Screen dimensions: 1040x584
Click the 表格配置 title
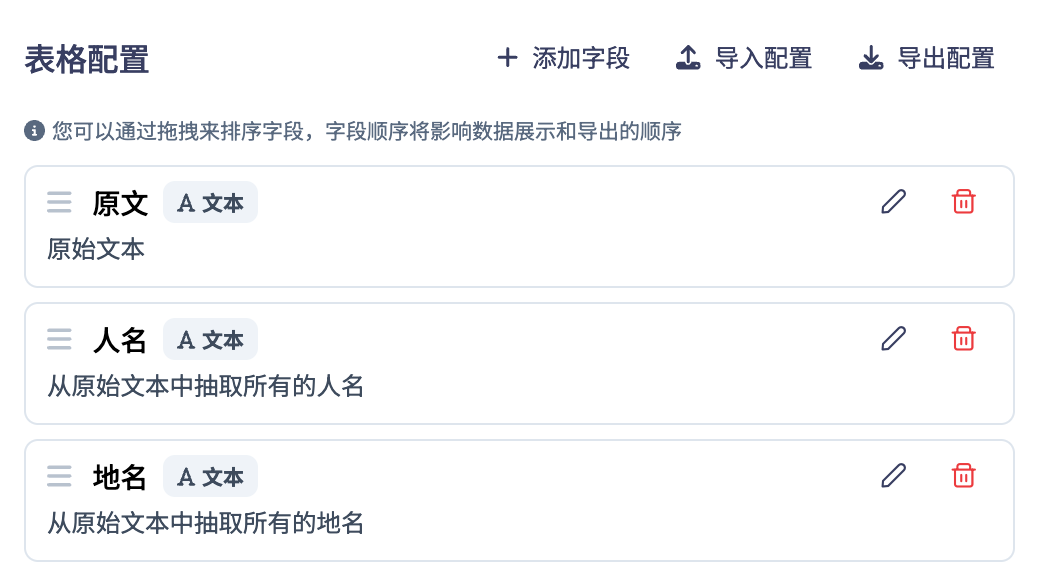point(86,60)
